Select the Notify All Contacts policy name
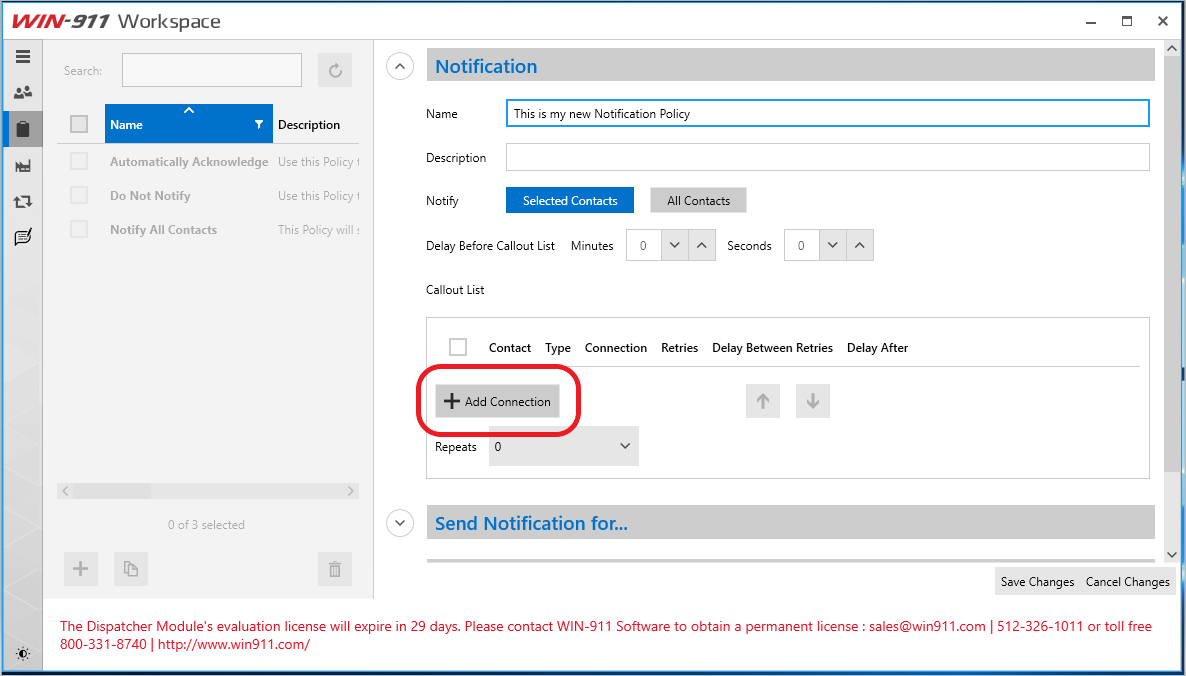The width and height of the screenshot is (1186, 676). click(x=163, y=230)
